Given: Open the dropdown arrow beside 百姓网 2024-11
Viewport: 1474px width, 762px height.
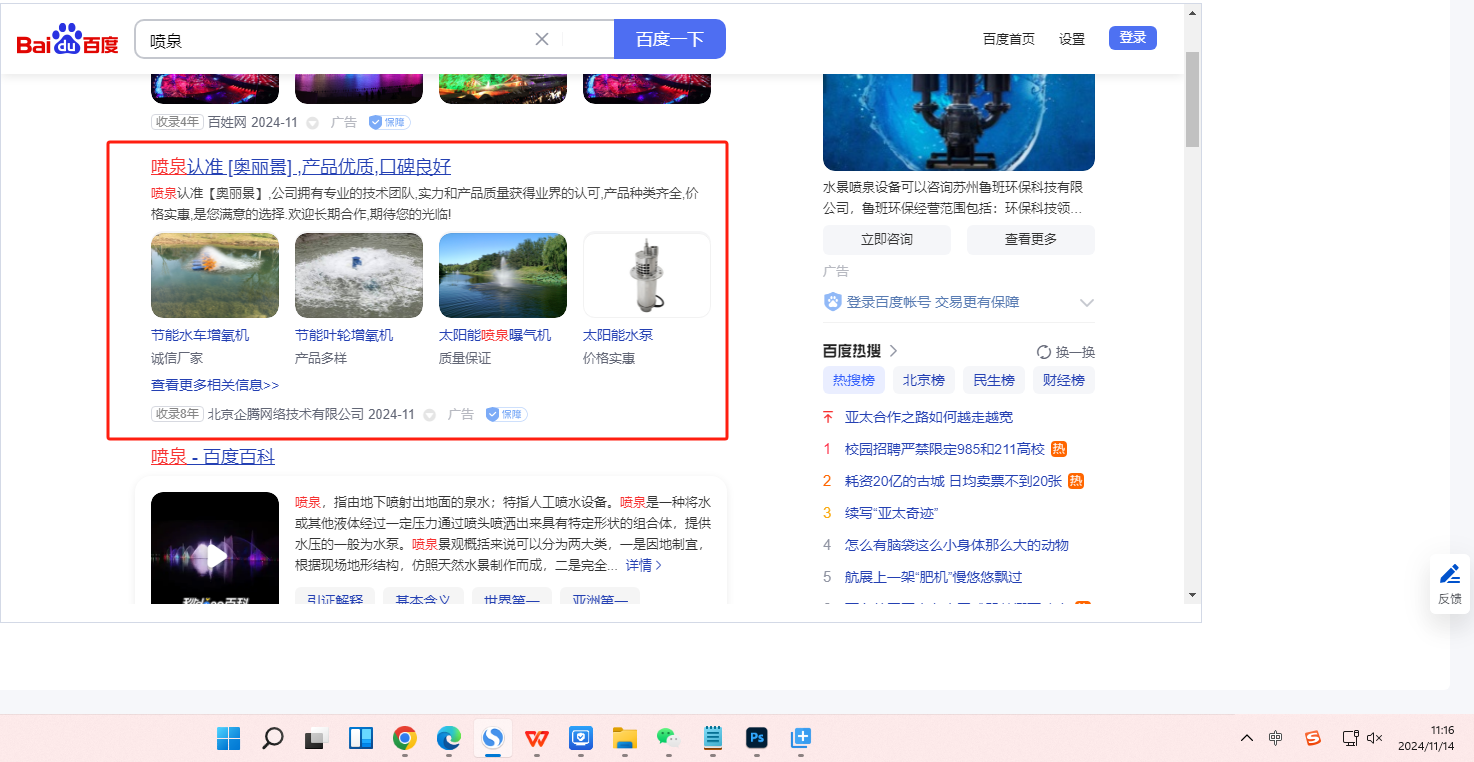Looking at the screenshot, I should coord(312,122).
